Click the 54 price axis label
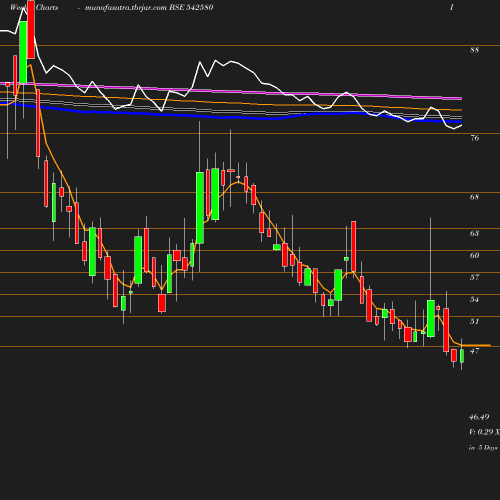The width and height of the screenshot is (500, 500). tap(474, 299)
